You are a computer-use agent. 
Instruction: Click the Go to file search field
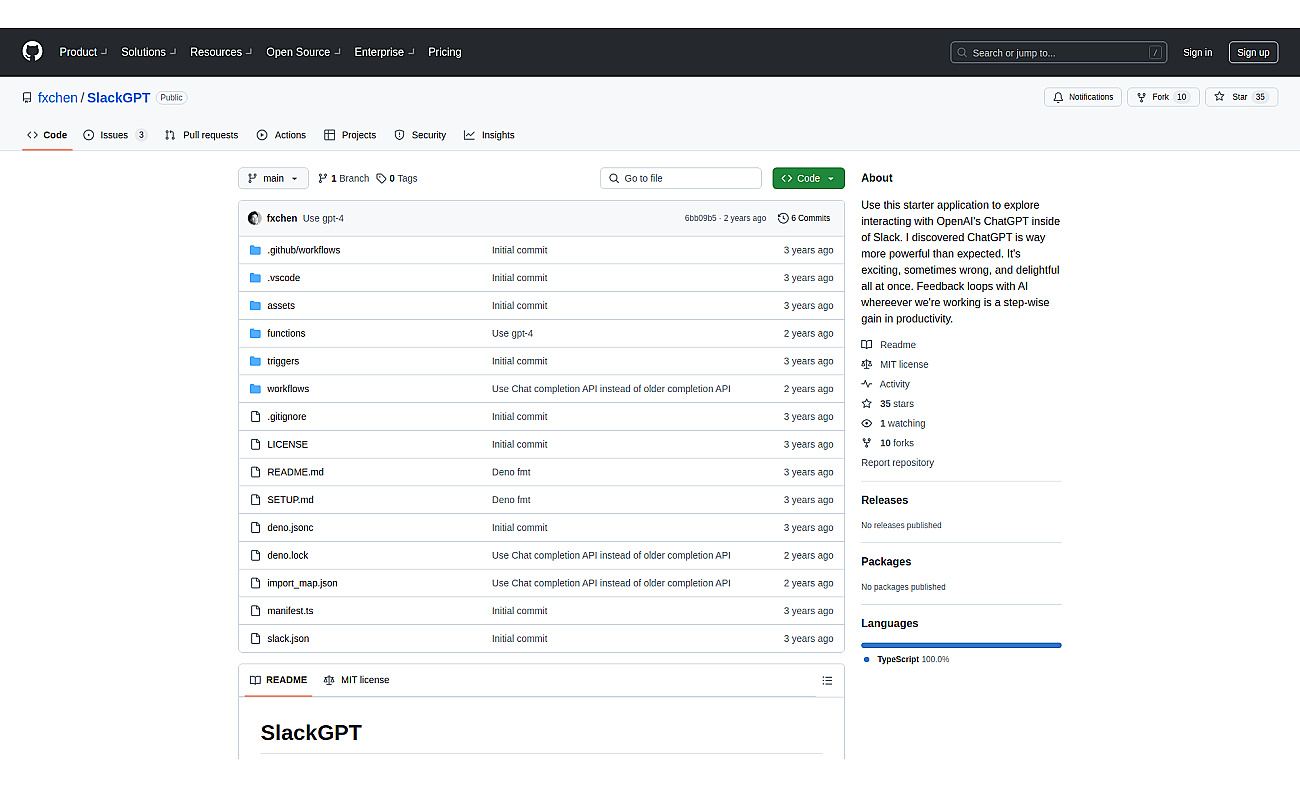pos(681,178)
